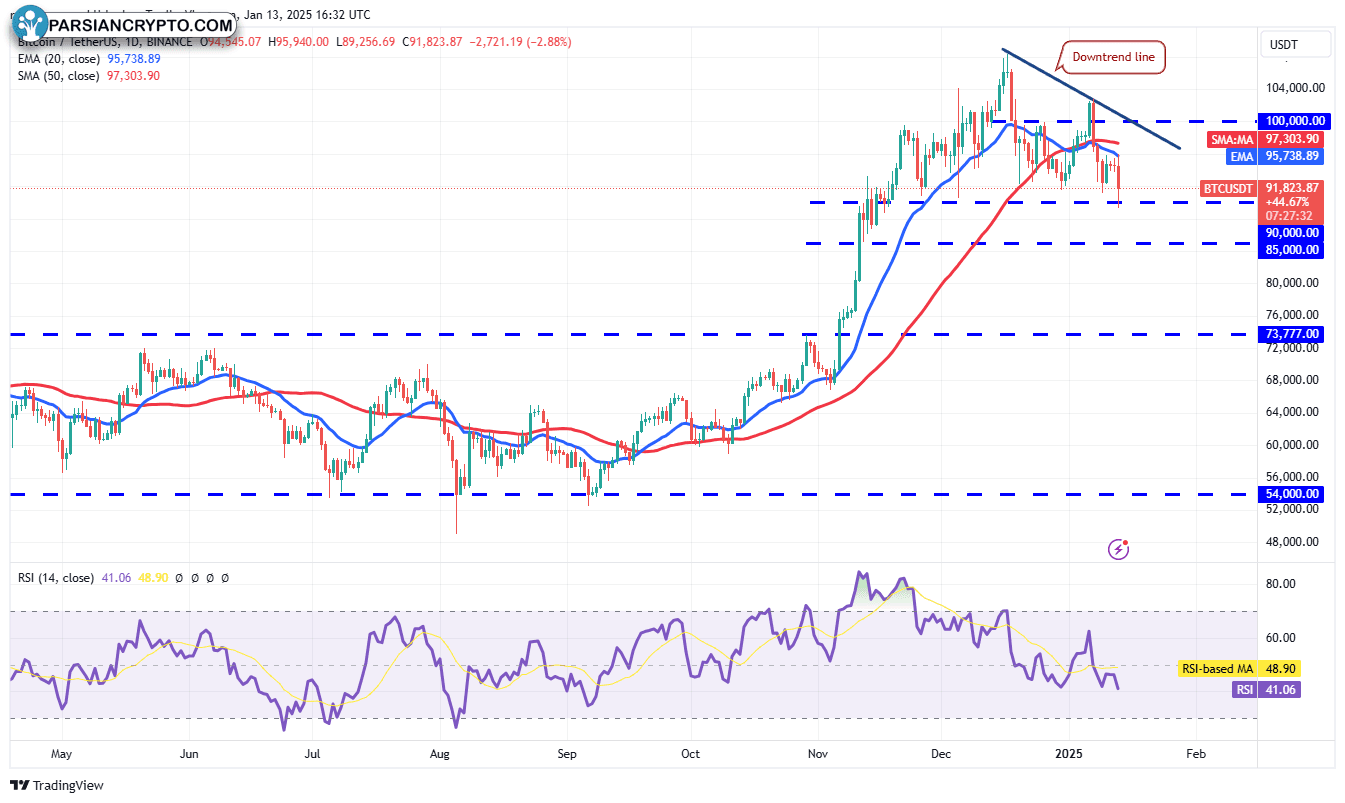Open the TradingView logo link
The image size is (1345, 803).
point(57,785)
